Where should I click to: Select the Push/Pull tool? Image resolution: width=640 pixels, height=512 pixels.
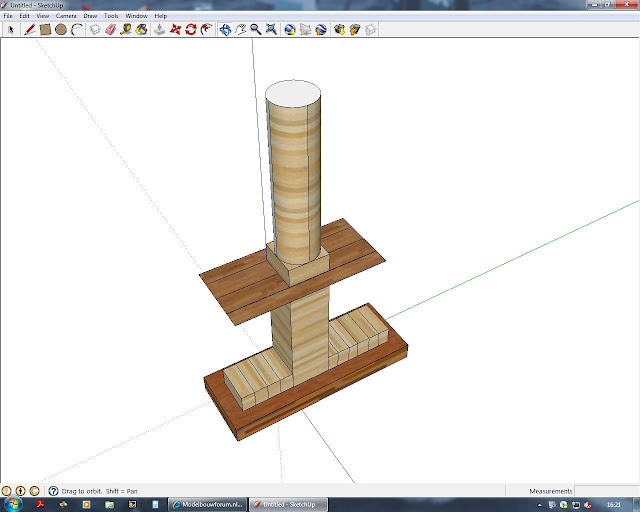[x=160, y=29]
